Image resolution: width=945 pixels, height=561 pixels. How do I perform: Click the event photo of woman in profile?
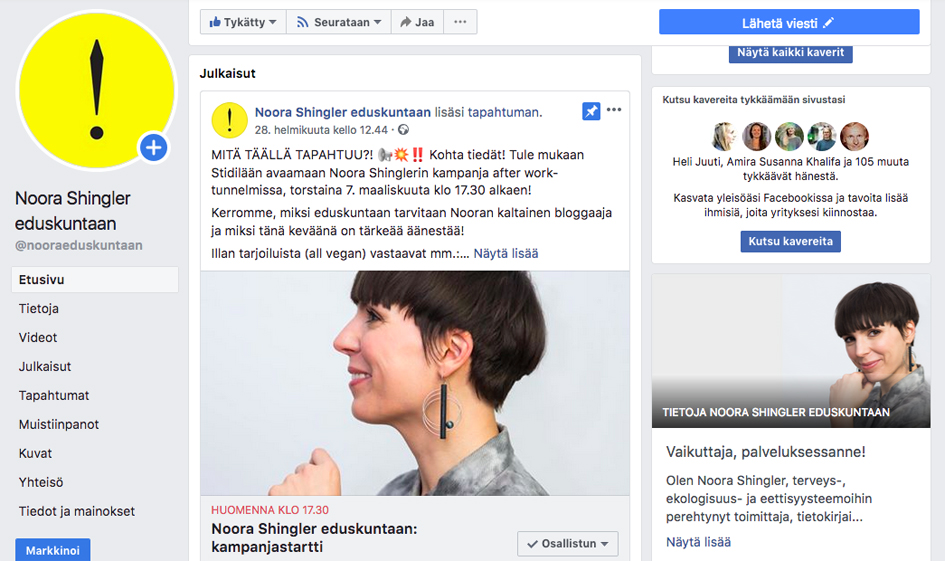click(x=415, y=383)
